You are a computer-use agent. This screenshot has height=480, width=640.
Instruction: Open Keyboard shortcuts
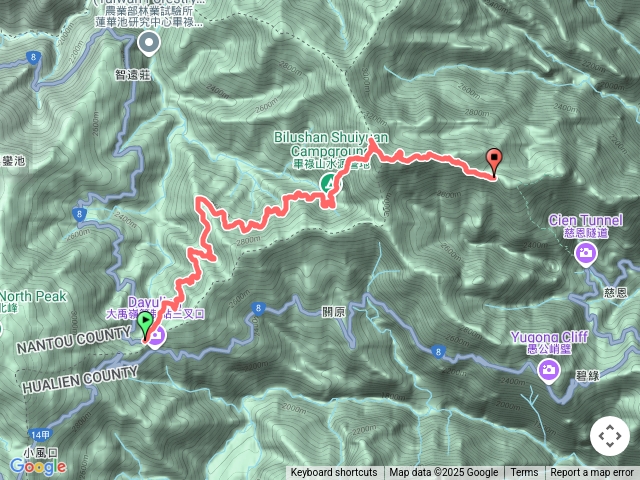click(334, 473)
